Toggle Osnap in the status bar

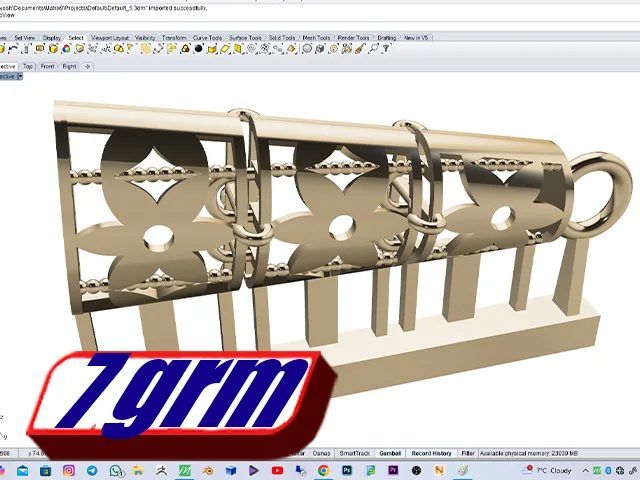(x=322, y=453)
